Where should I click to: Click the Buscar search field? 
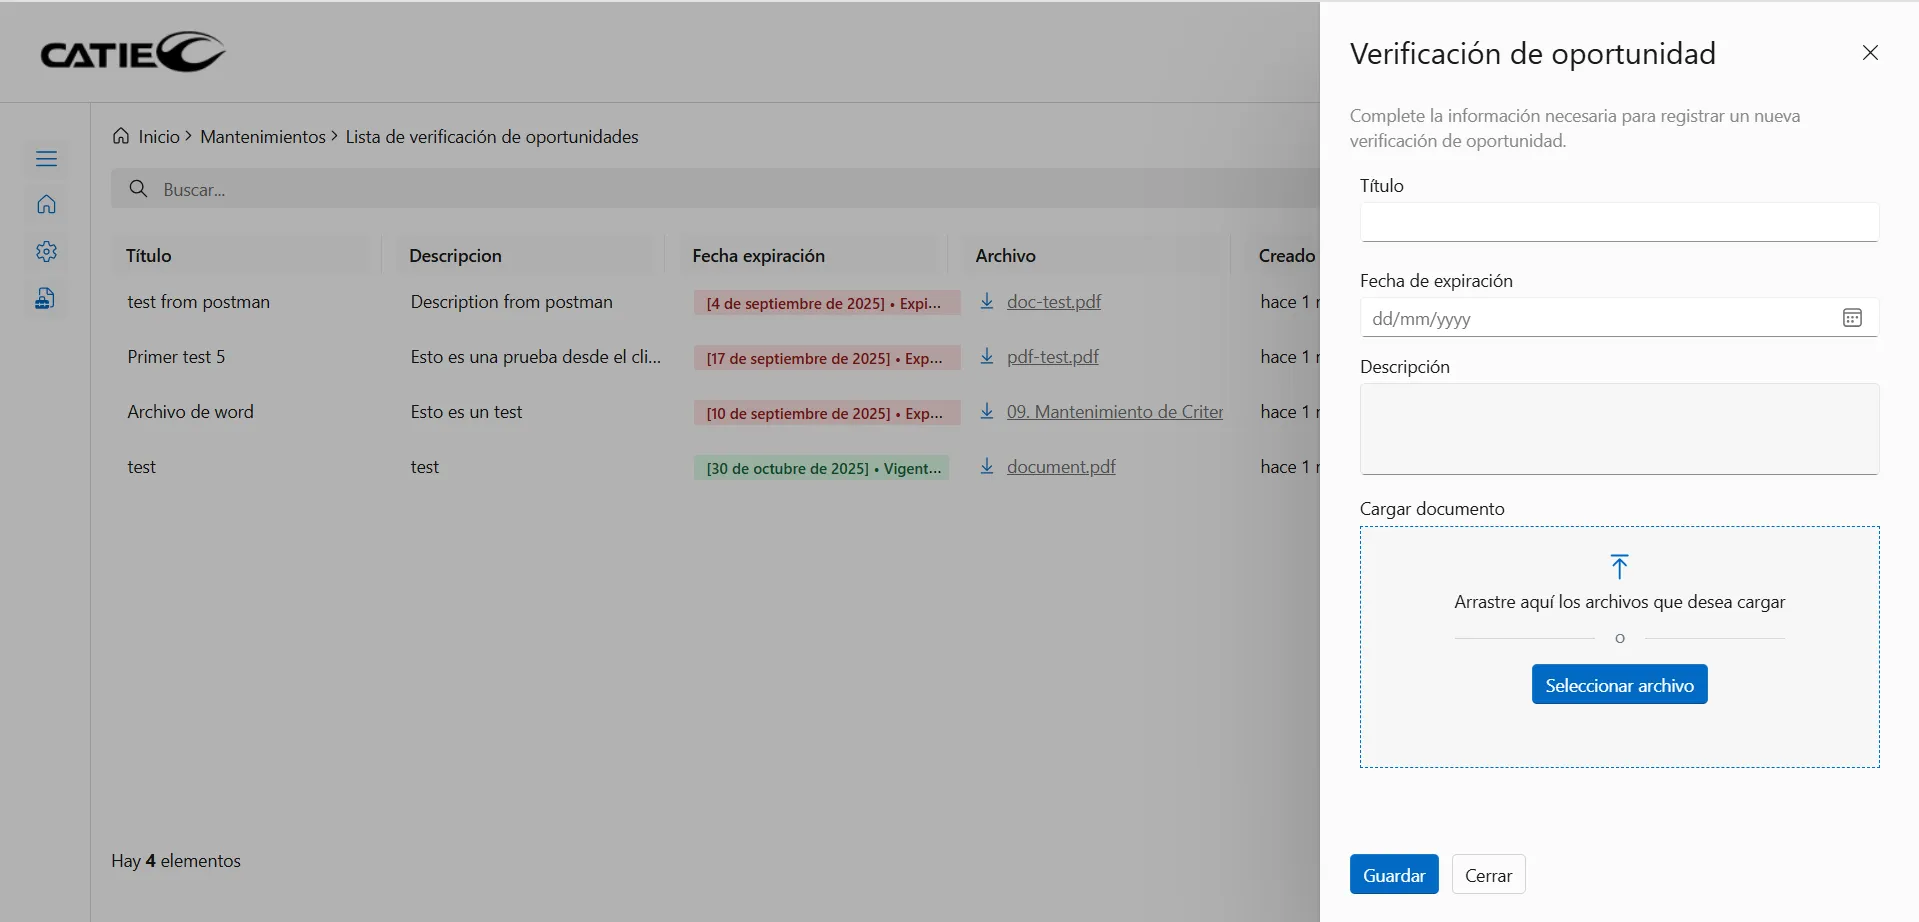(x=700, y=189)
